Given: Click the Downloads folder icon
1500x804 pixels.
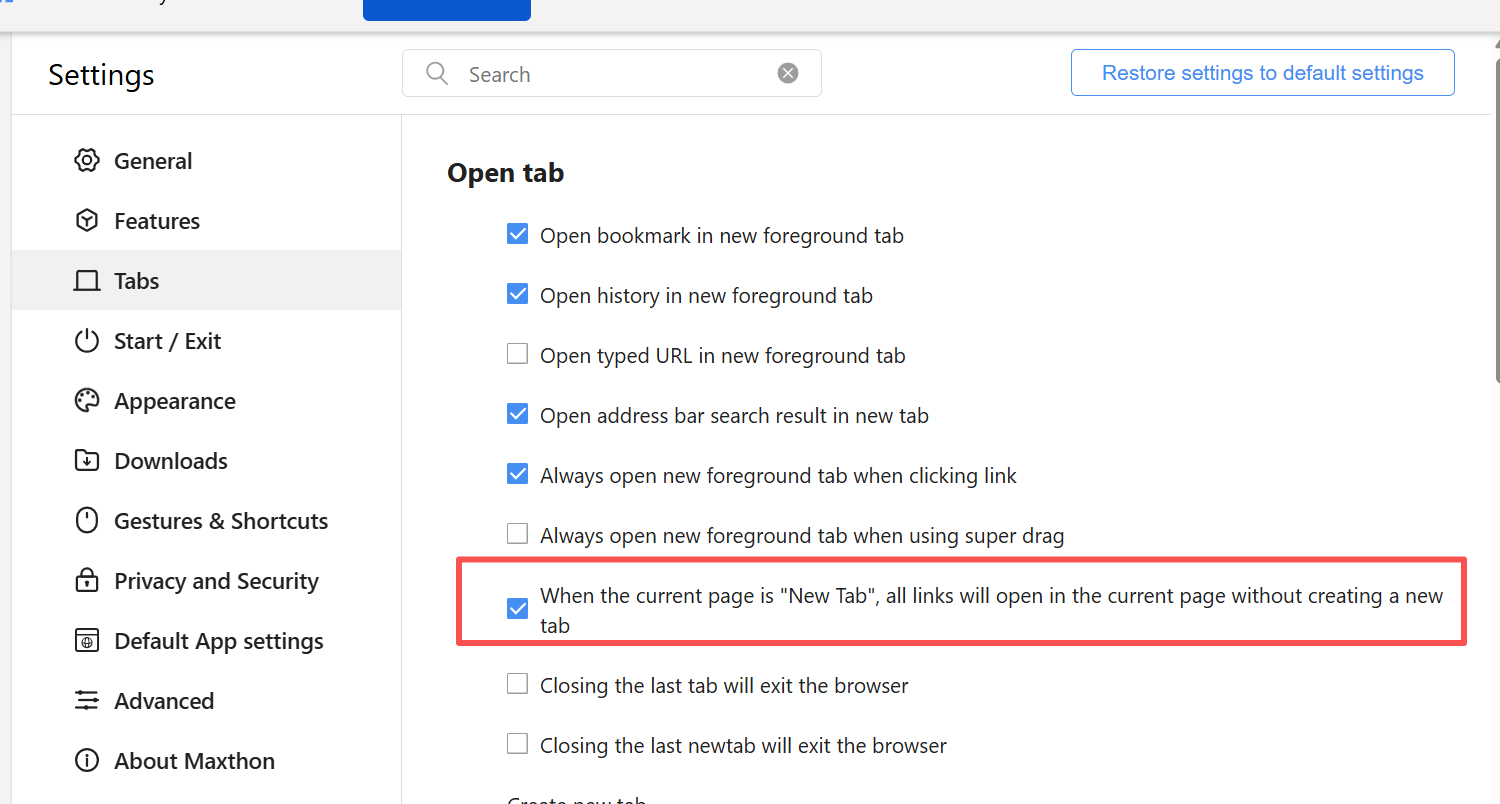Looking at the screenshot, I should point(87,461).
